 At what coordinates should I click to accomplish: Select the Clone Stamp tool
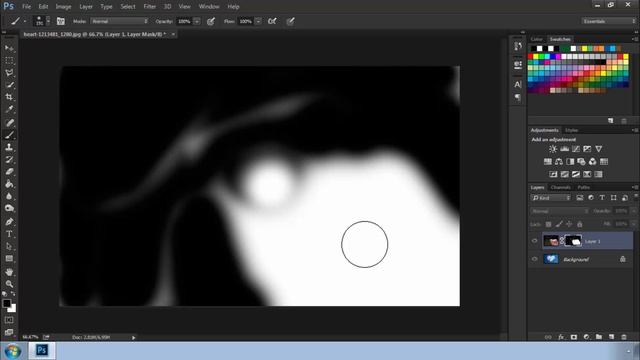[9, 147]
